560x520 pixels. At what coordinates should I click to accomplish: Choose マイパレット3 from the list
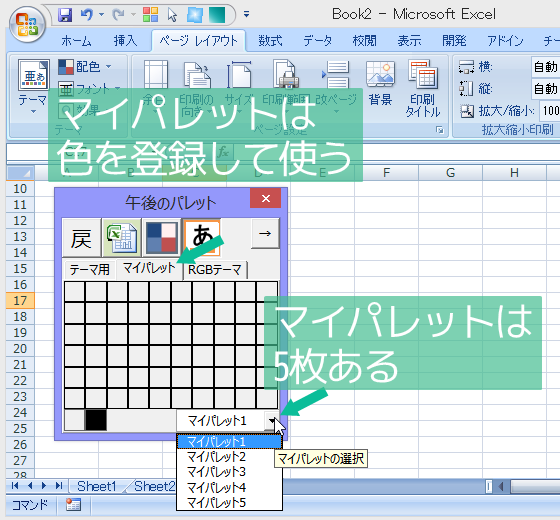(229, 472)
